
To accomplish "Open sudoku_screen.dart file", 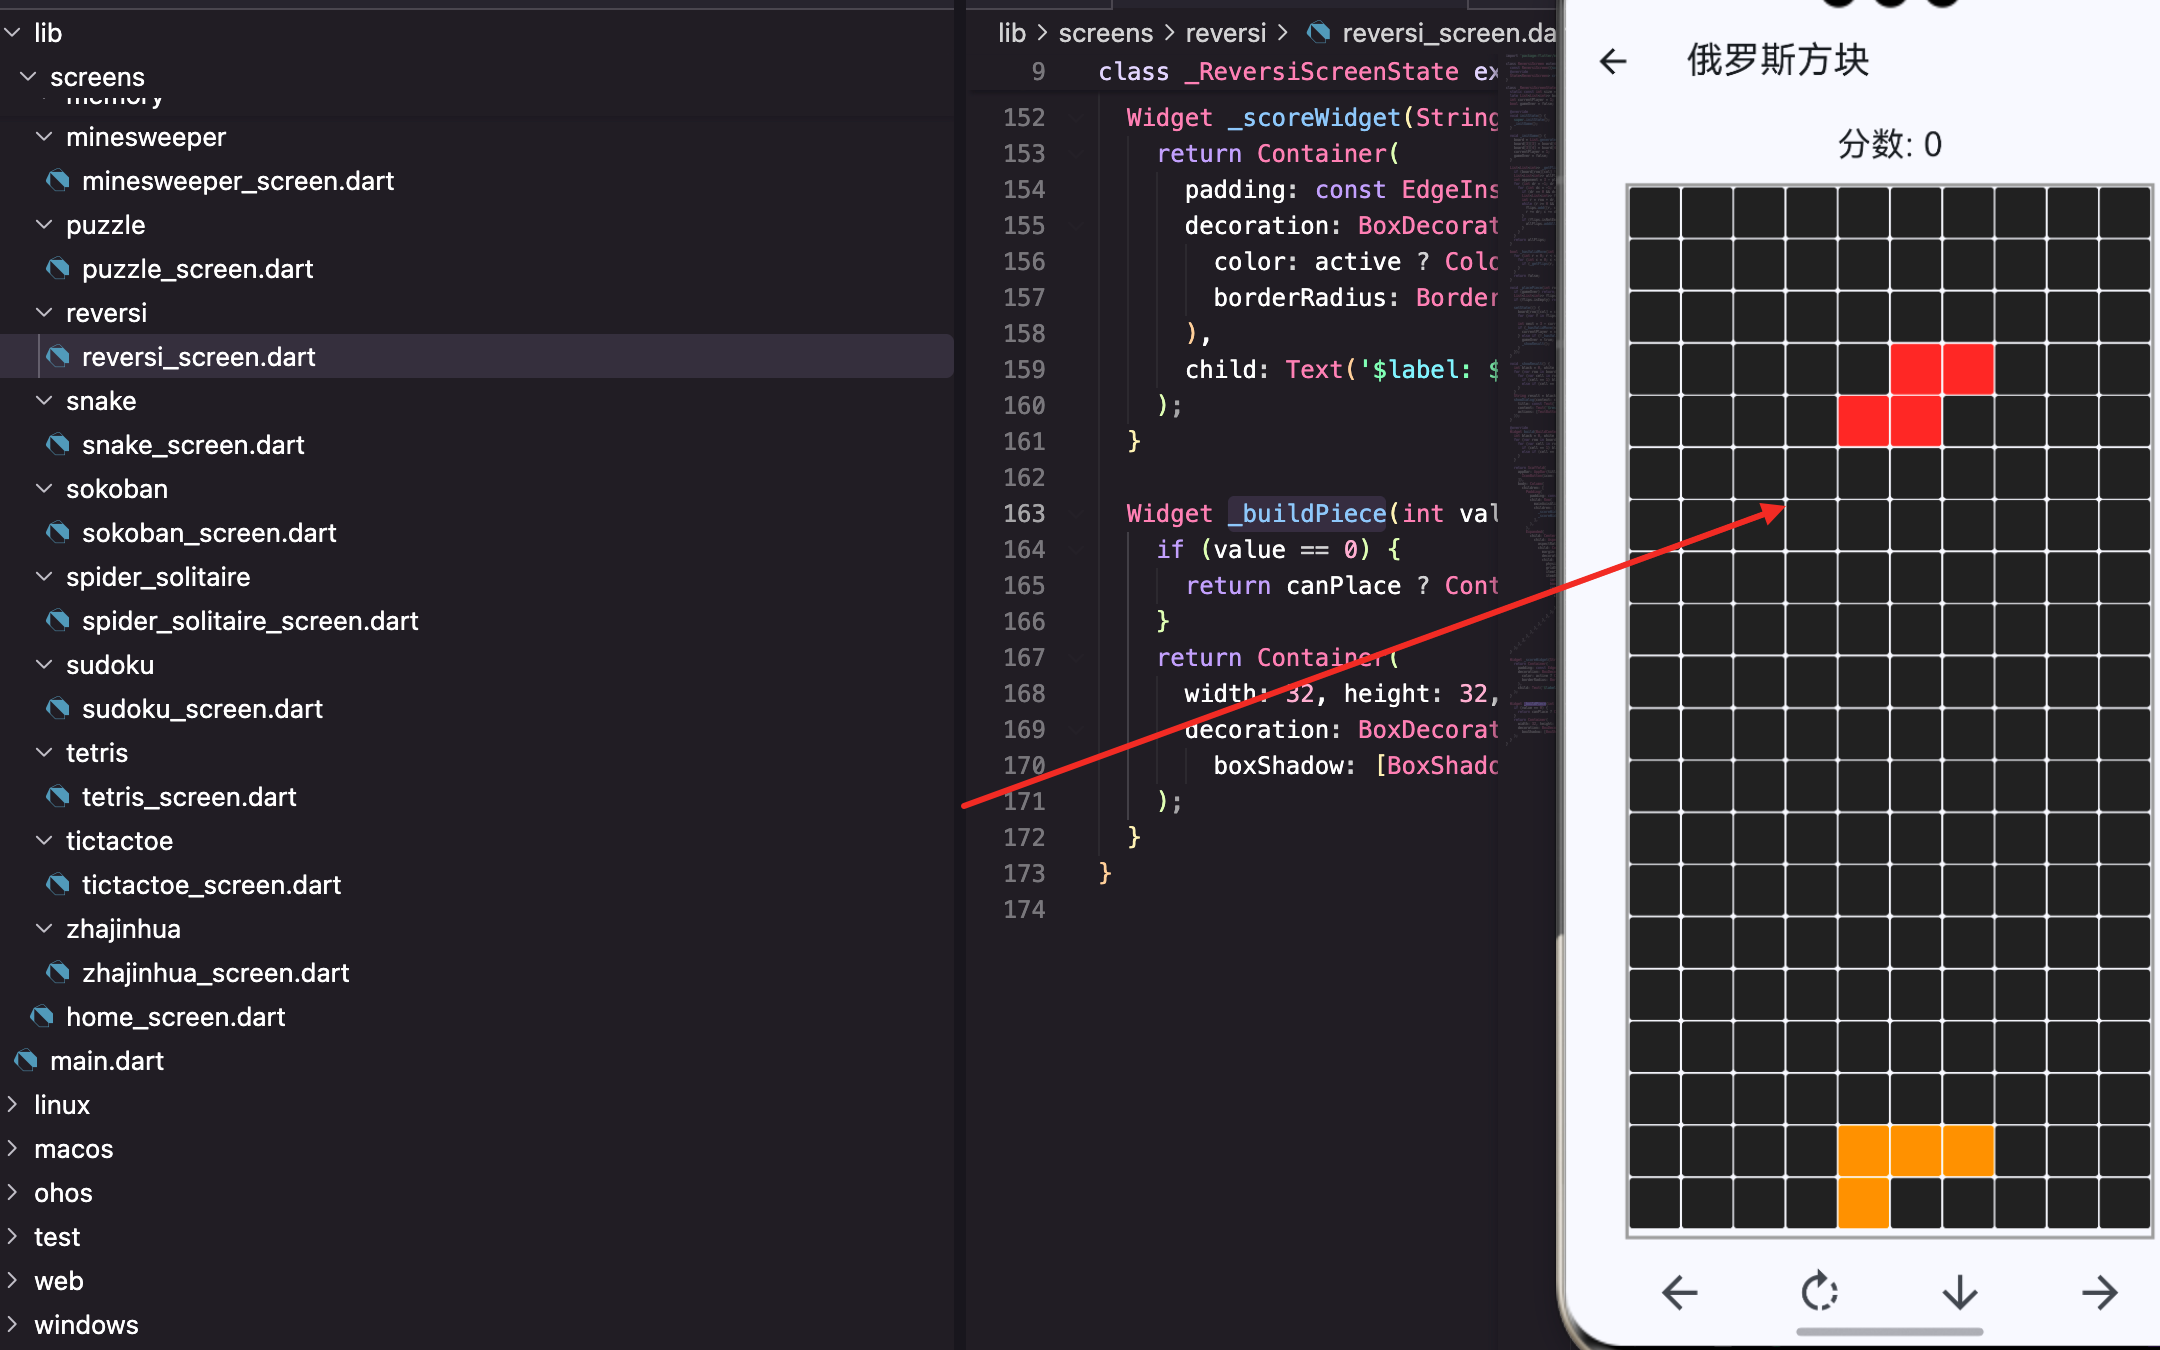I will (201, 709).
